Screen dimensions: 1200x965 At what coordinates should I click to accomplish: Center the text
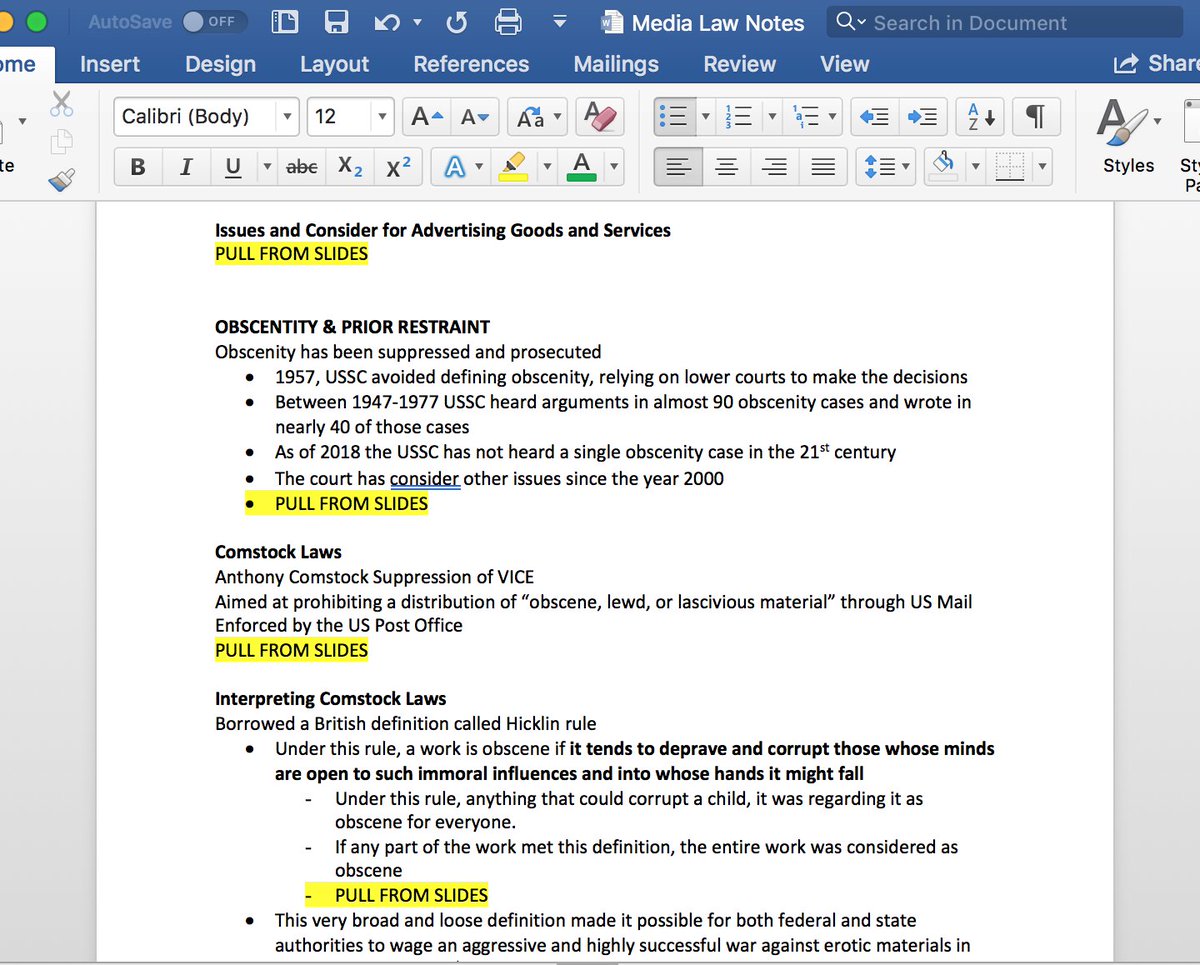click(727, 167)
